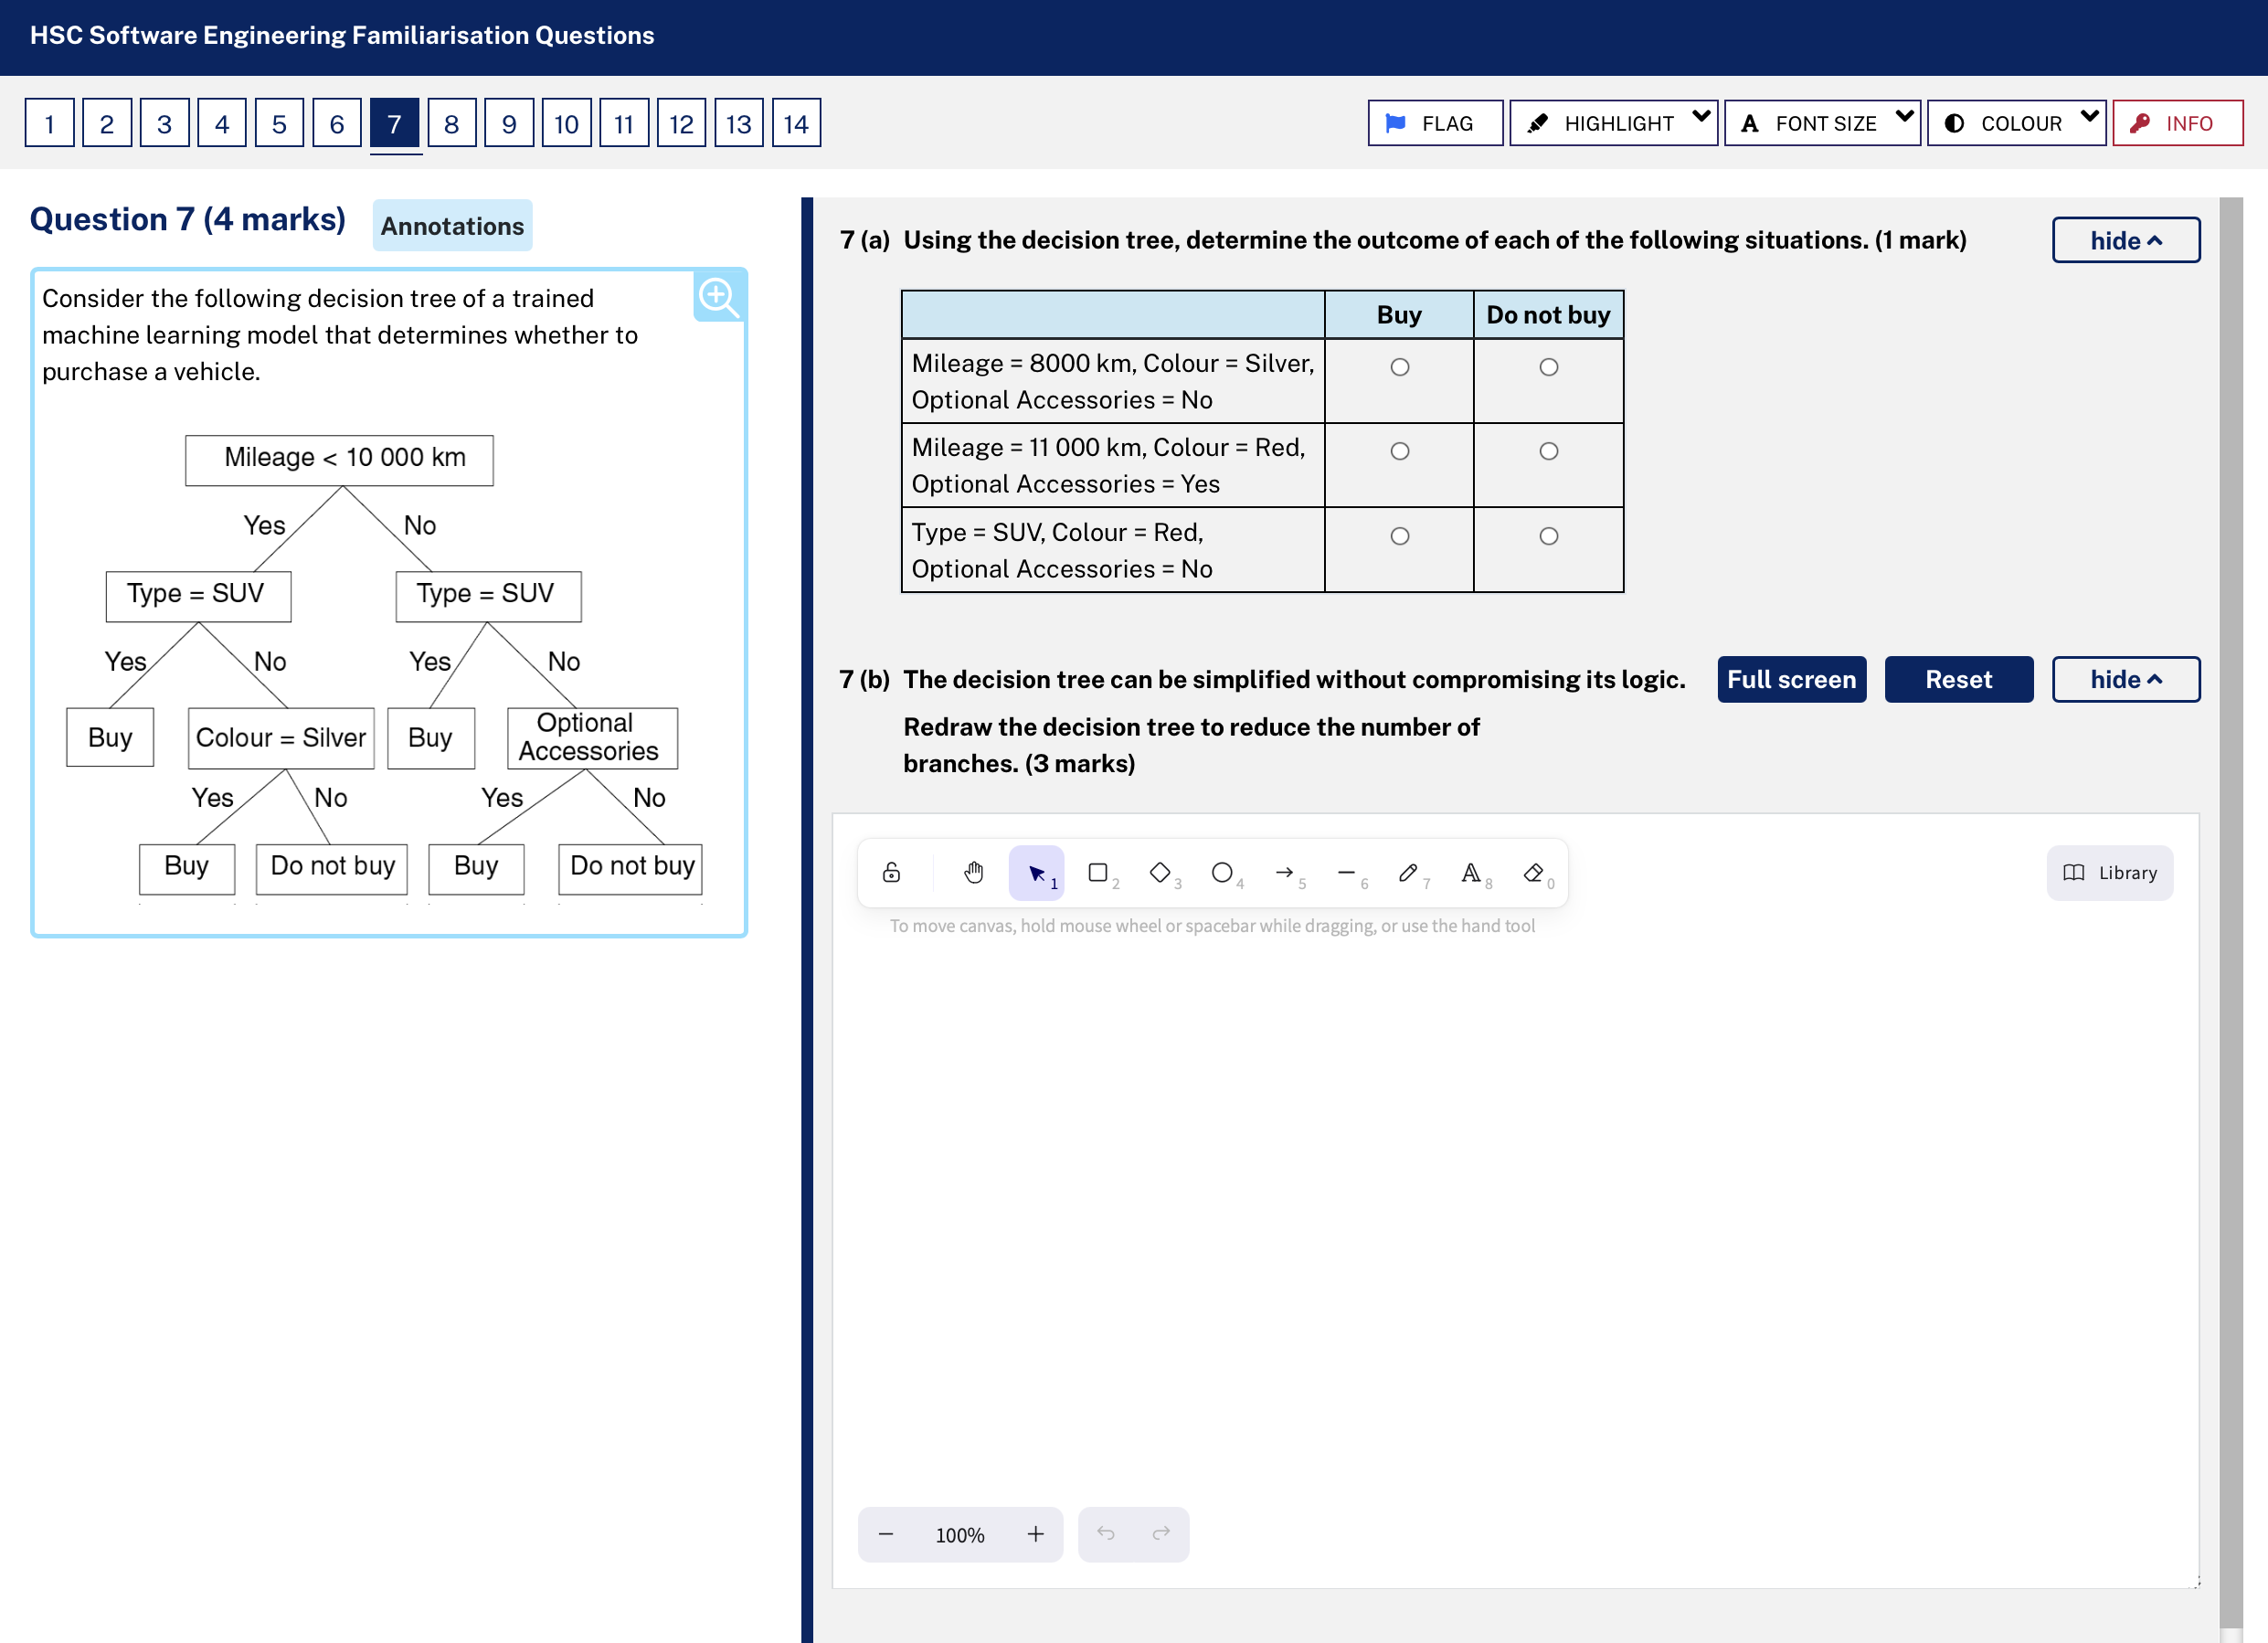
Task: Choose Do not buy for Mileage 11 000 km row
Action: (1549, 451)
